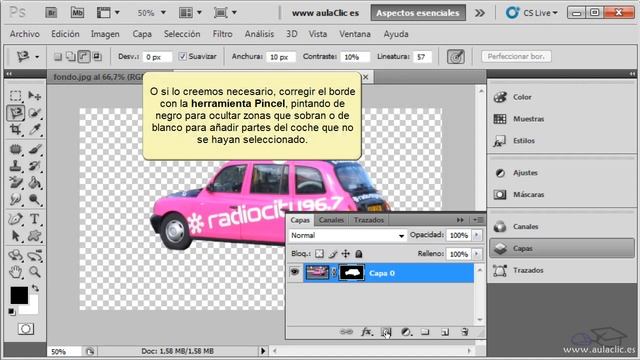The height and width of the screenshot is (360, 640).
Task: Select the Brush tool
Action: 35,149
